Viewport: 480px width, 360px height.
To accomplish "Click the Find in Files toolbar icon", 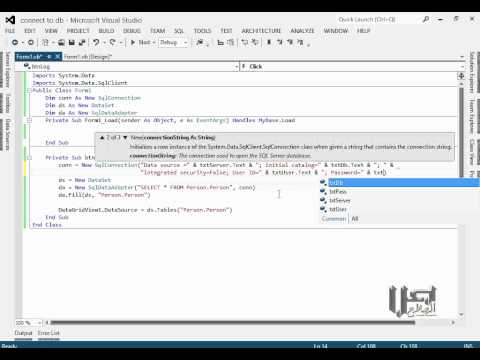I will pos(200,42).
